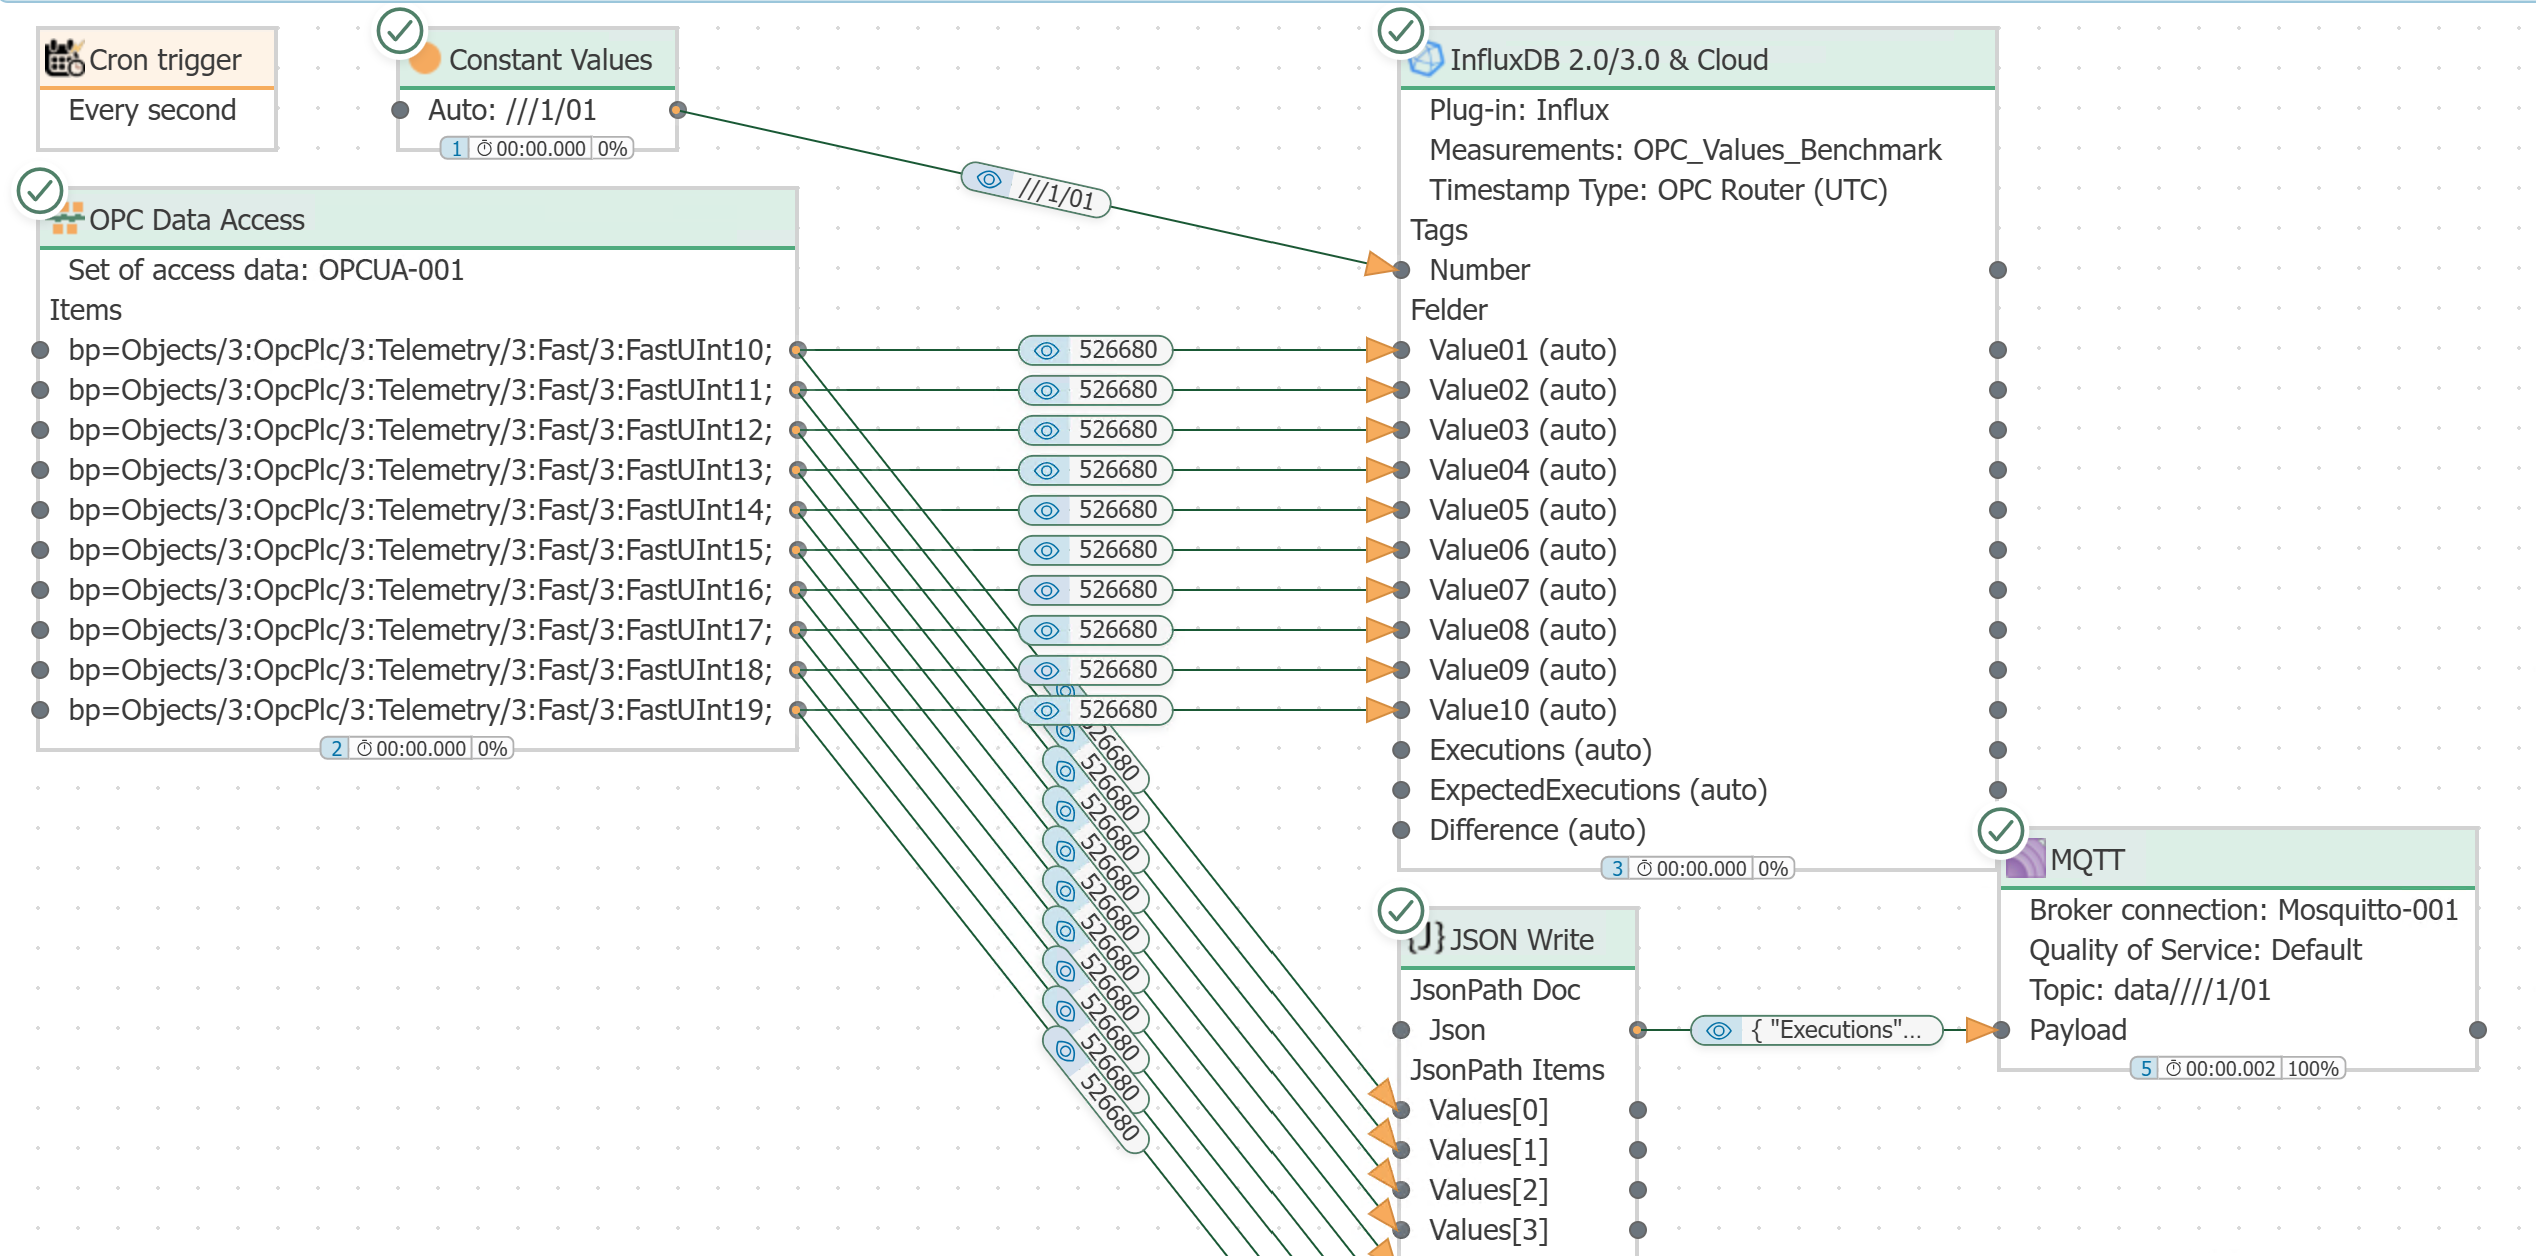Click the item ending FastUInt15;
This screenshot has height=1256, width=2536.
[420, 550]
